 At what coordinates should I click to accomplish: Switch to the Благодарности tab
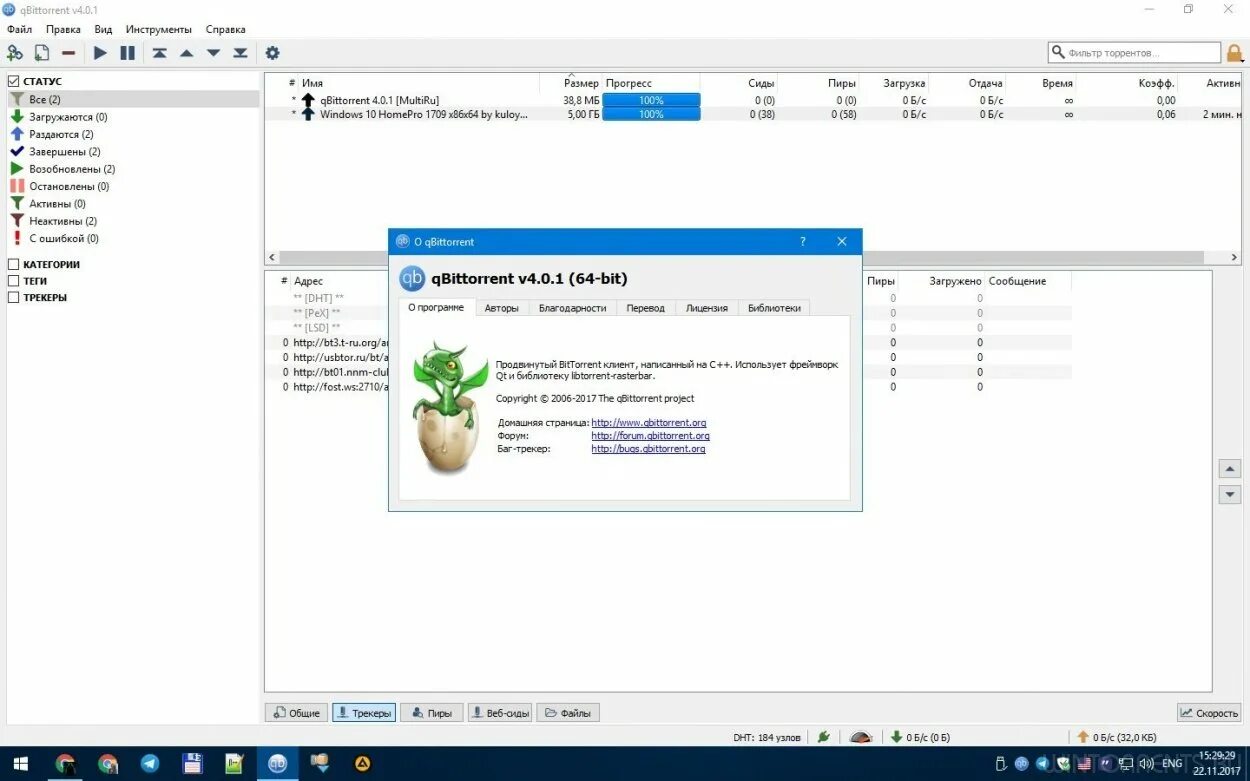573,308
